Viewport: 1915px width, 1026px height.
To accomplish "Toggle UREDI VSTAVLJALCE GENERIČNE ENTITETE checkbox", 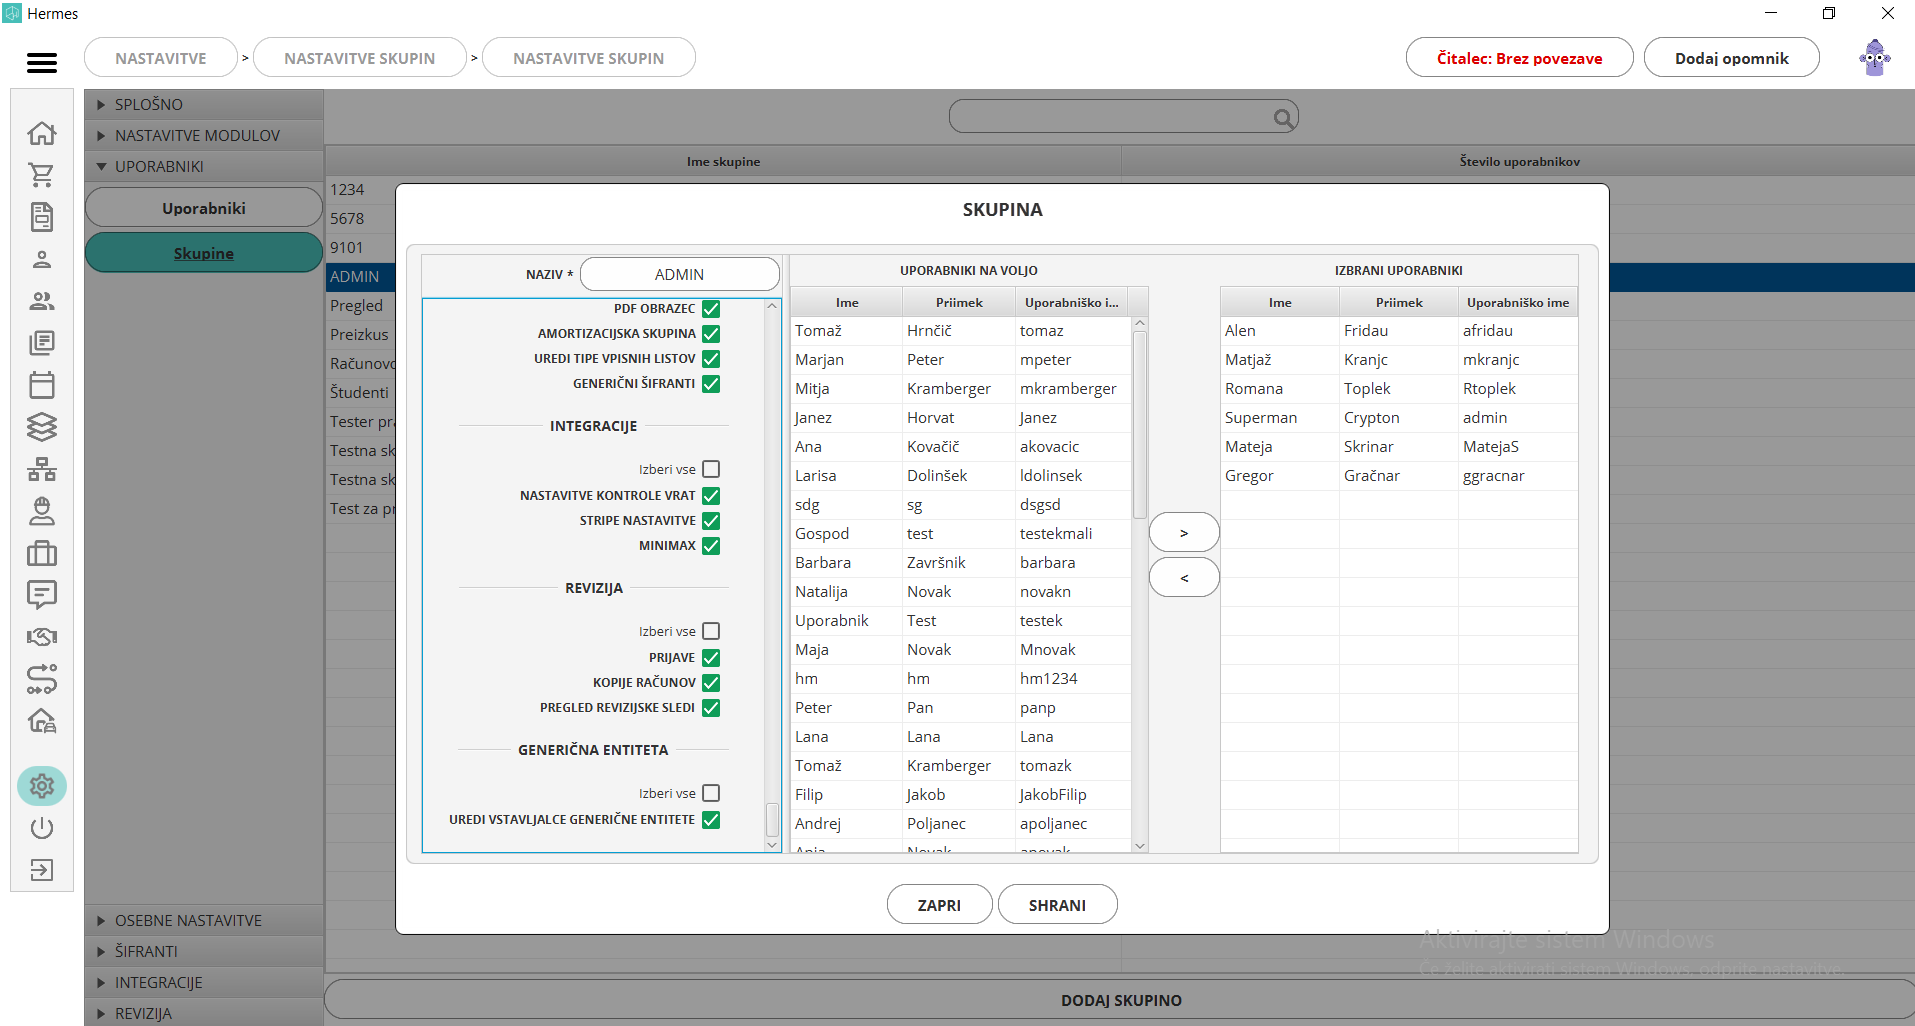I will 711,820.
